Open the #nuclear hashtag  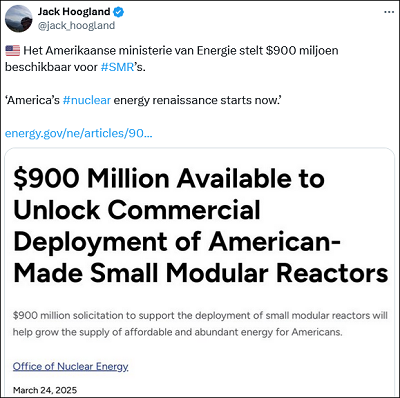point(87,100)
